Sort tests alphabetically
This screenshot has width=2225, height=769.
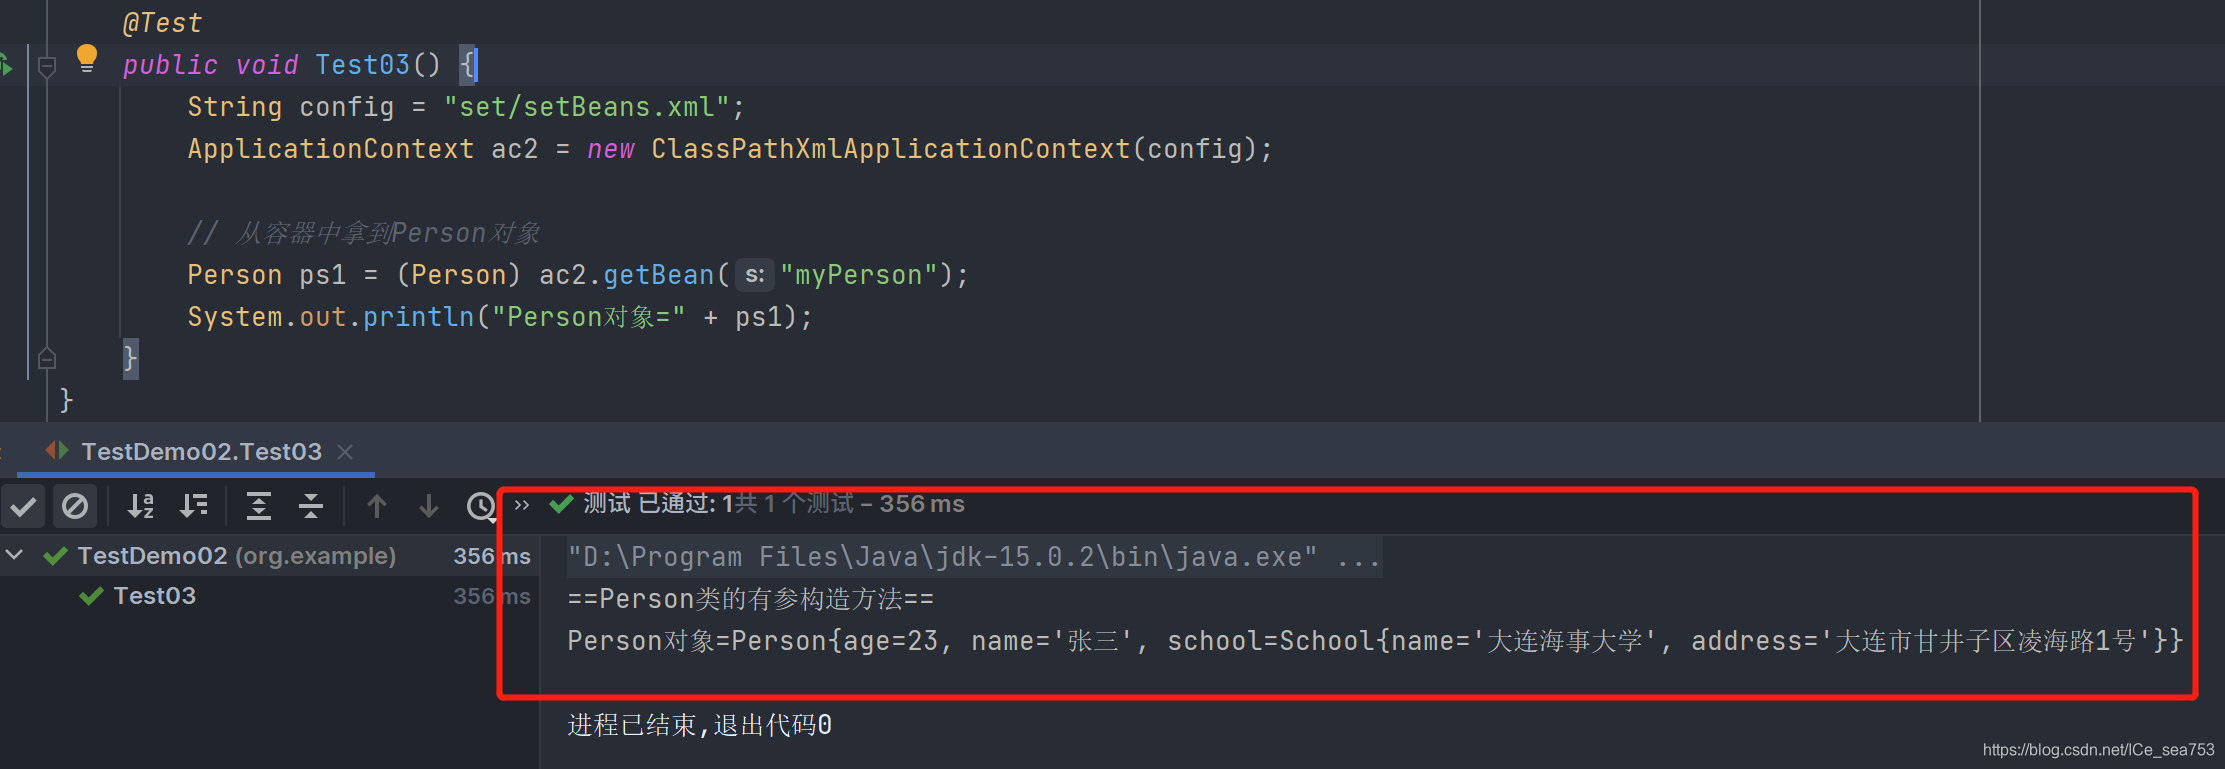(x=141, y=507)
